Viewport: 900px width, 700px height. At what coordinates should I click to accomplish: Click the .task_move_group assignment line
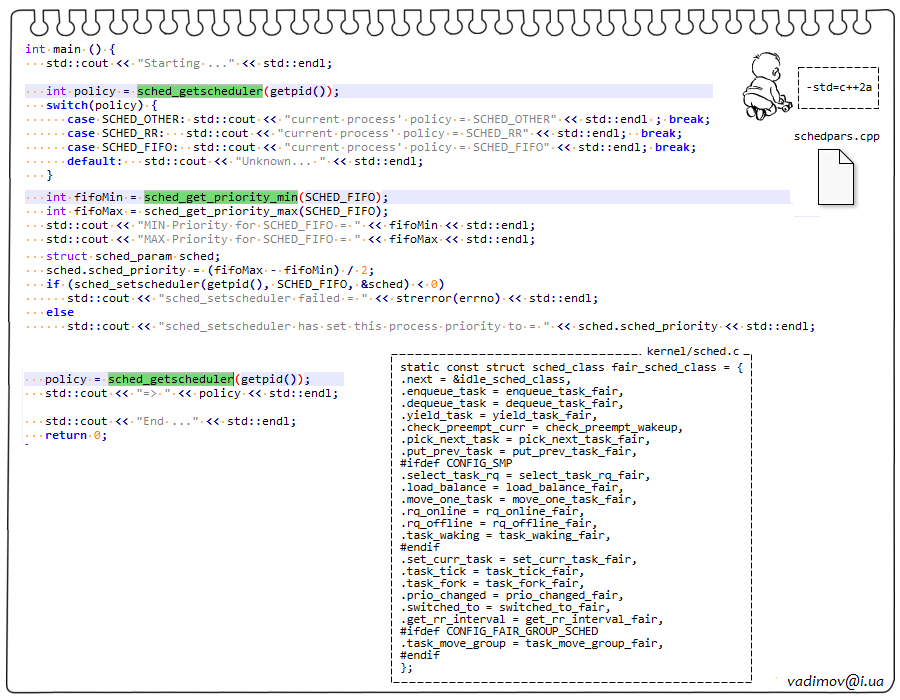530,643
